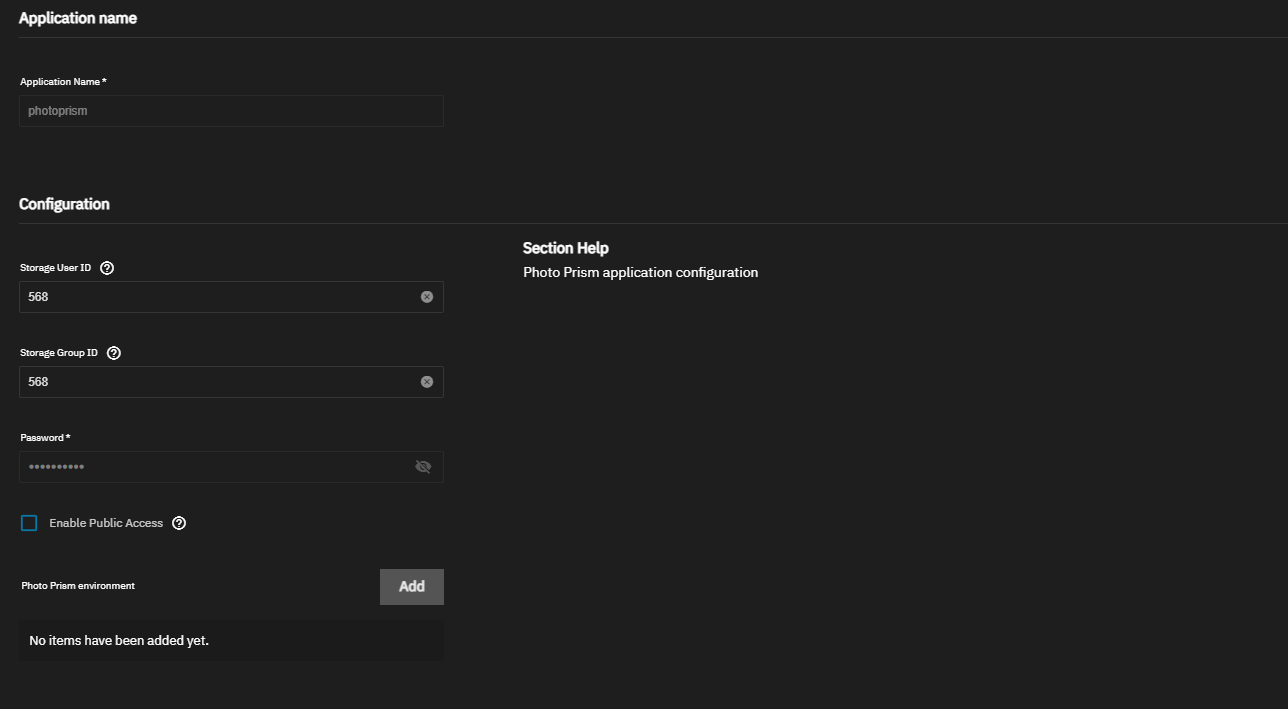The image size is (1288, 709).
Task: Click the 'Section Help' heading
Action: coord(566,248)
